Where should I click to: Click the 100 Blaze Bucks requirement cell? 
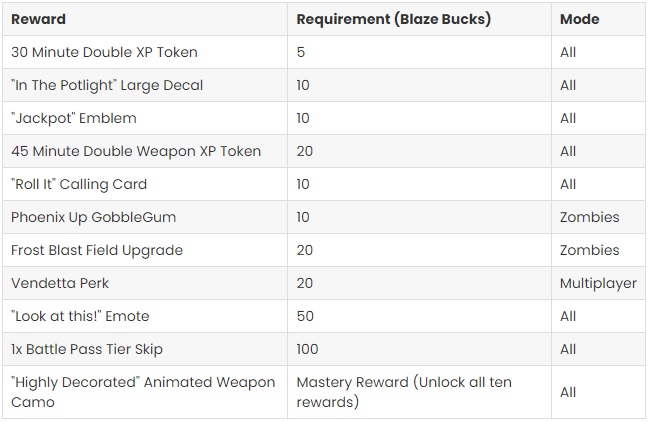[x=419, y=349]
